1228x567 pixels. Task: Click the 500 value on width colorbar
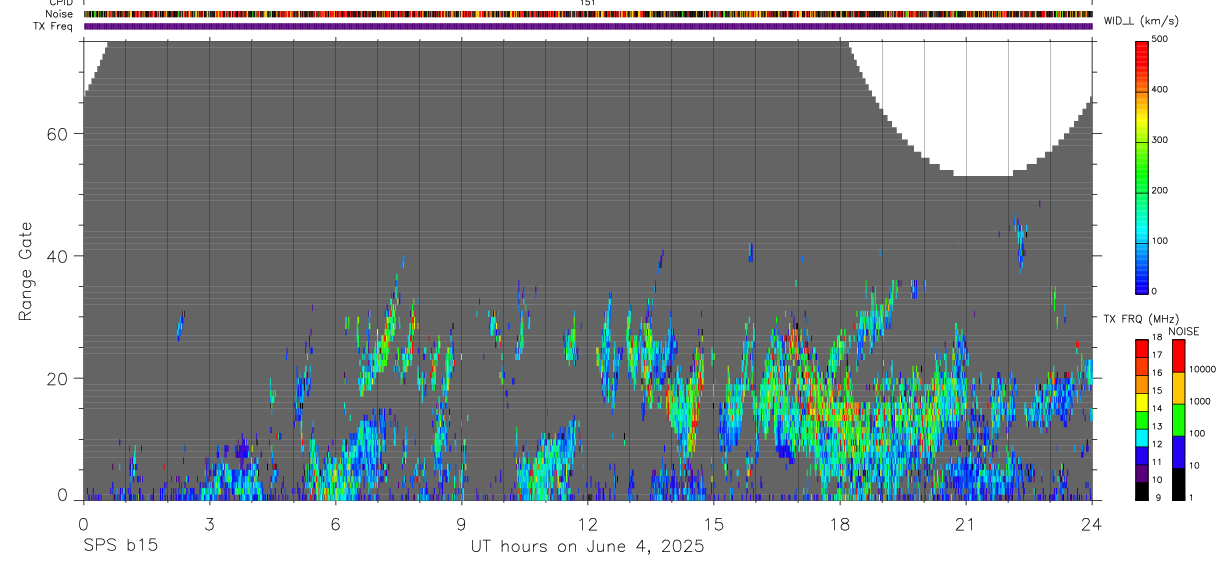(x=1160, y=39)
